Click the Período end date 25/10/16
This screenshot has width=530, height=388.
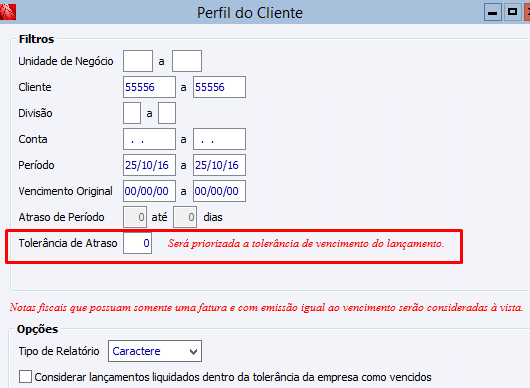(219, 165)
